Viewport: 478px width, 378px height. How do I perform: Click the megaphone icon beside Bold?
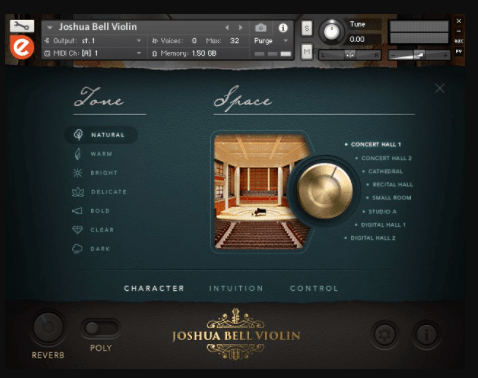click(77, 211)
